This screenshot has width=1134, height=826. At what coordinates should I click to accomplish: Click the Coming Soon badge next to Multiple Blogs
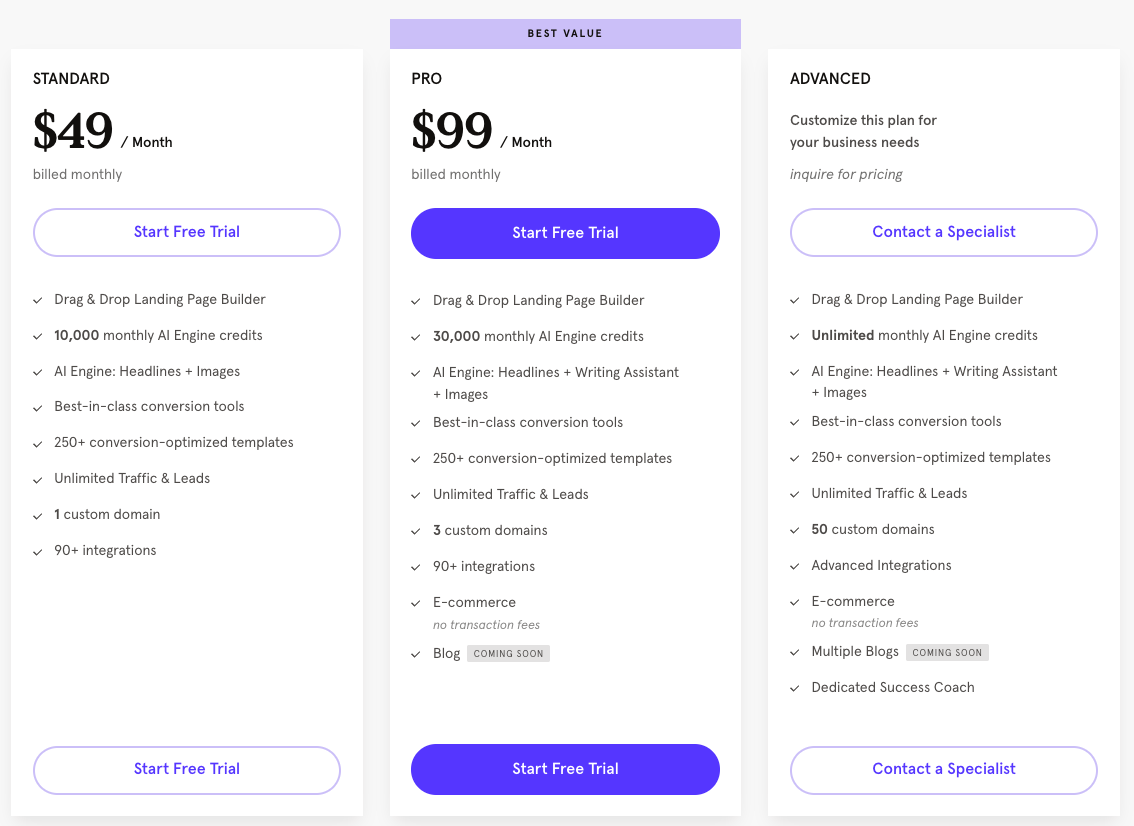[947, 653]
